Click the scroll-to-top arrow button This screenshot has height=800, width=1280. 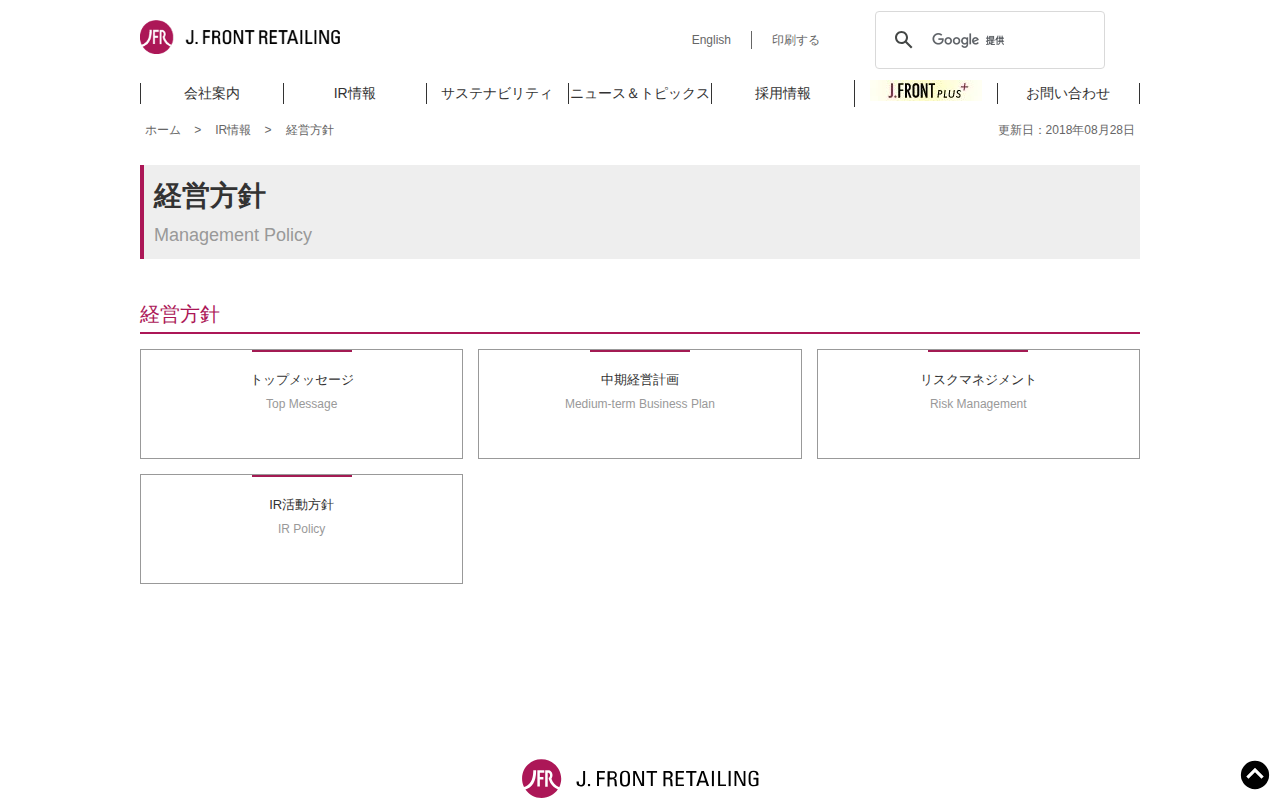[x=1255, y=775]
